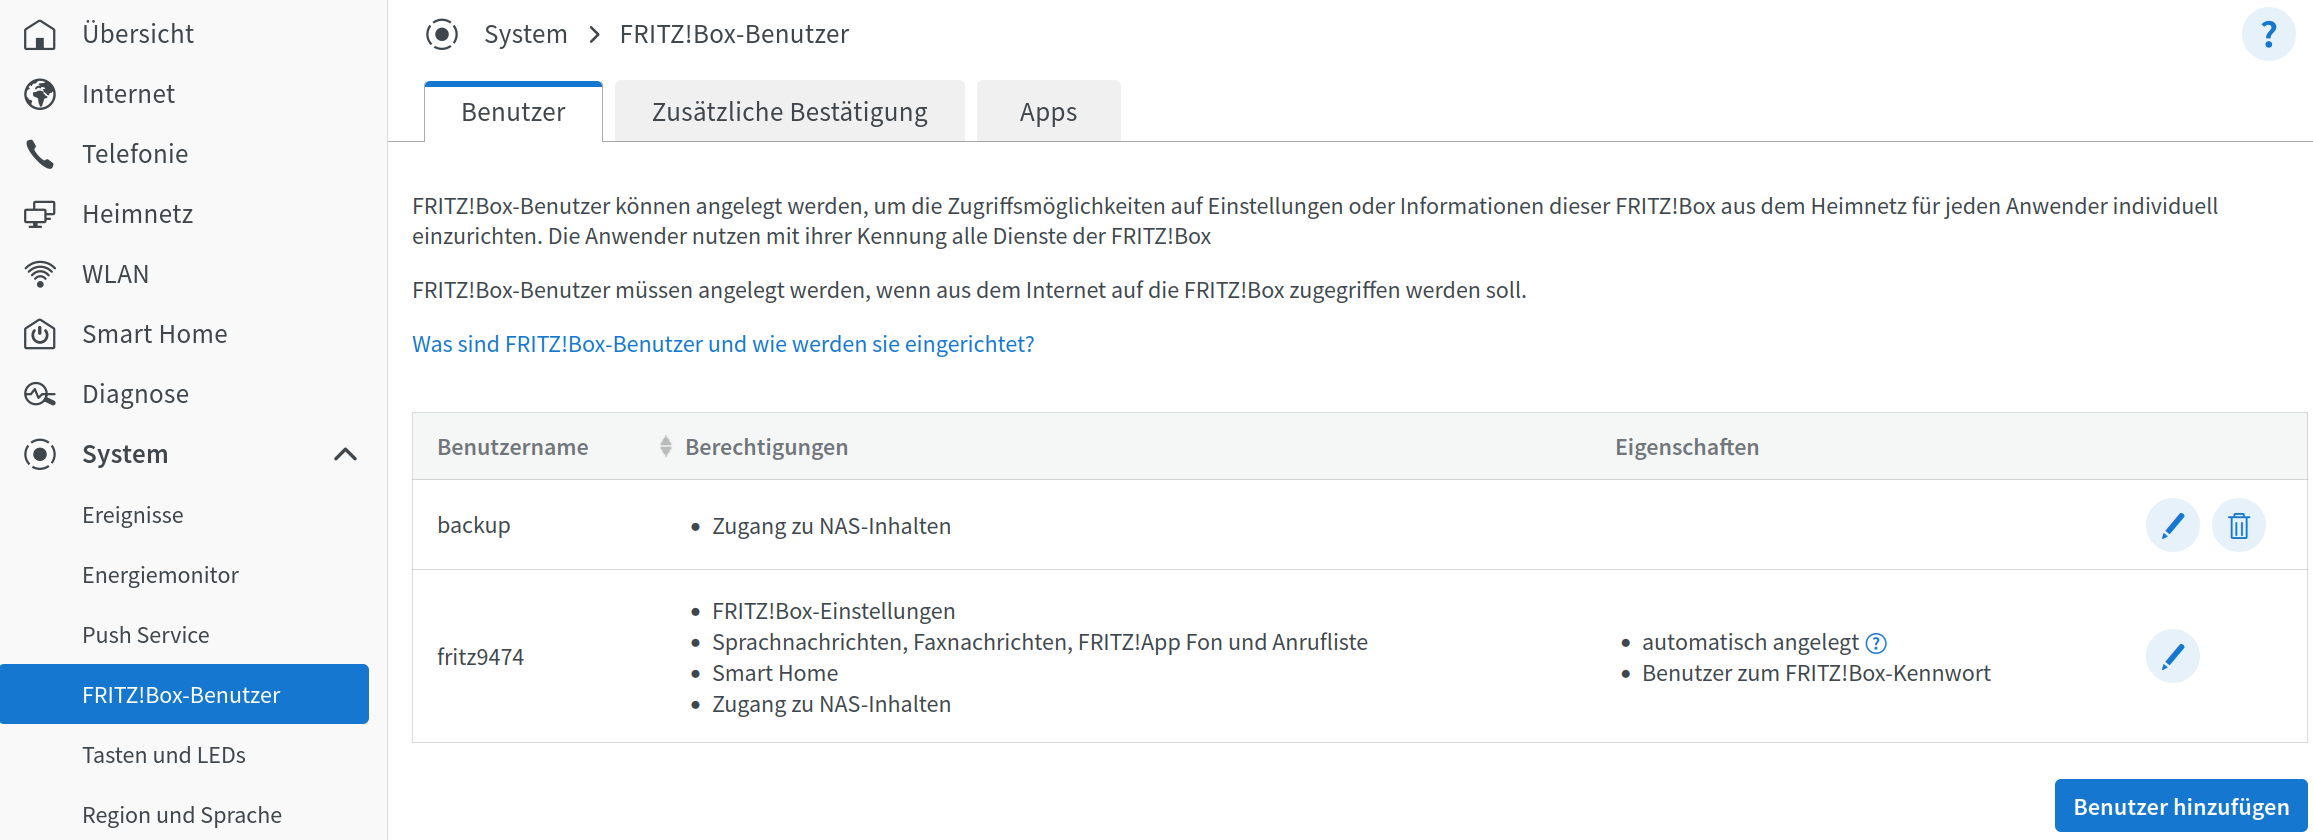Go to Tasten und LEDs submenu

coord(163,755)
